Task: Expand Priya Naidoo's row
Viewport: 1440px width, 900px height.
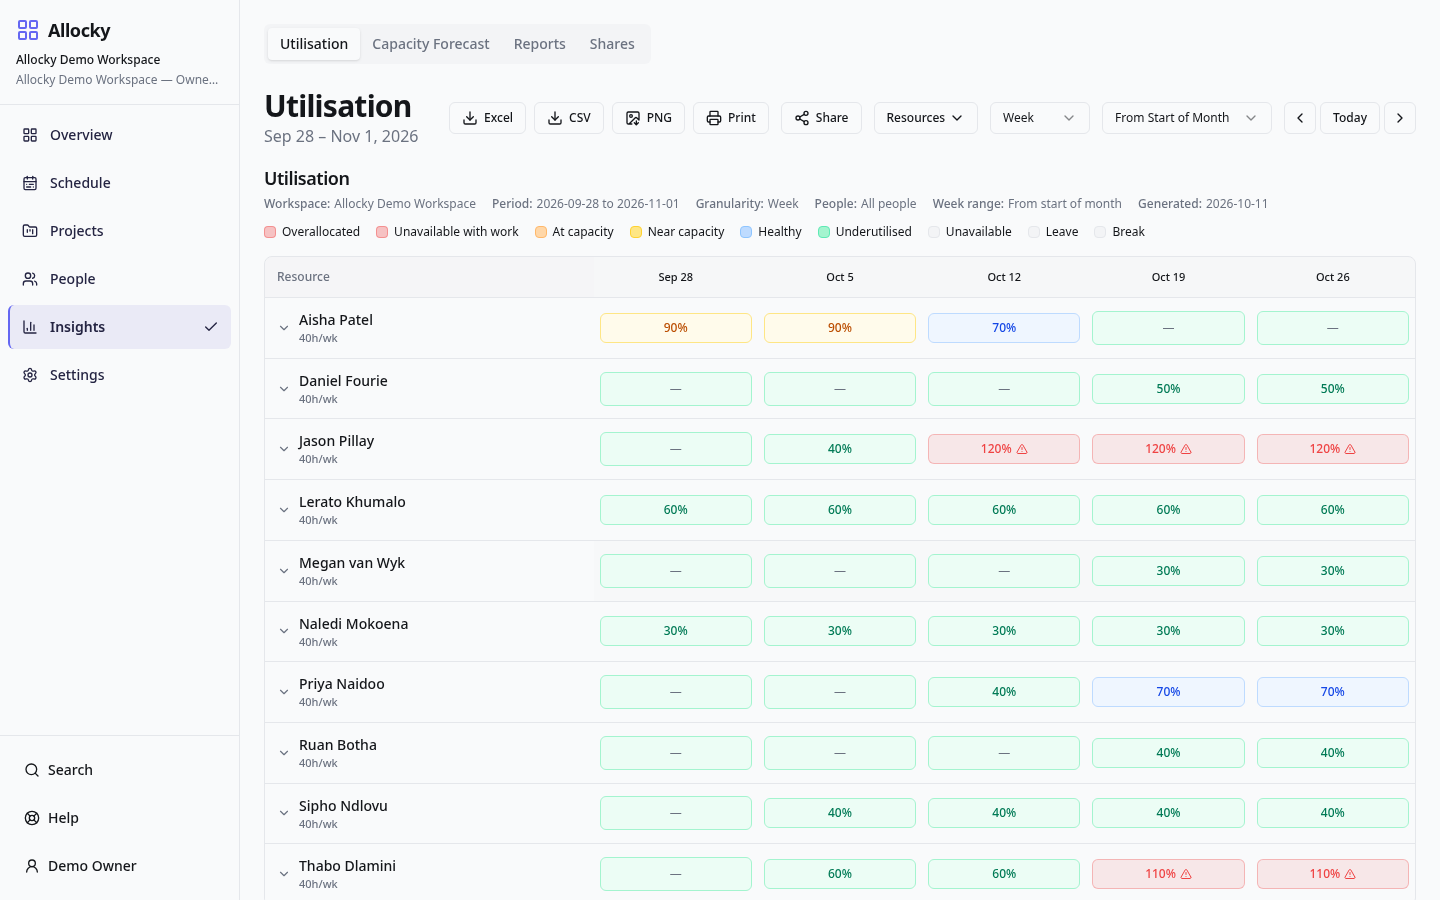Action: (284, 692)
